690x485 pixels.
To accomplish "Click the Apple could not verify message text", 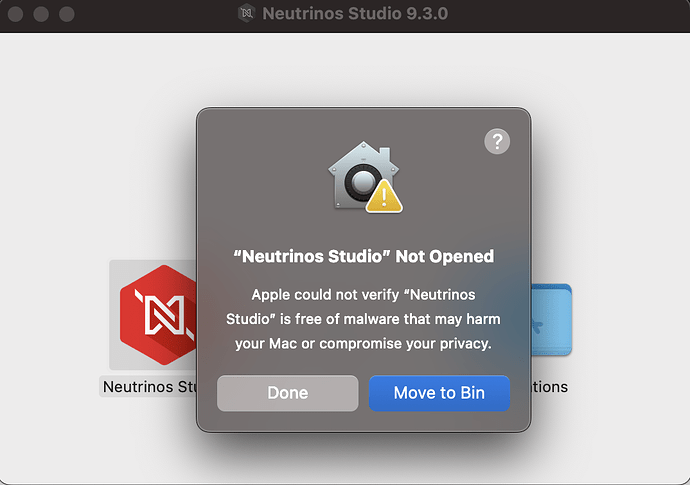I will coord(363,319).
